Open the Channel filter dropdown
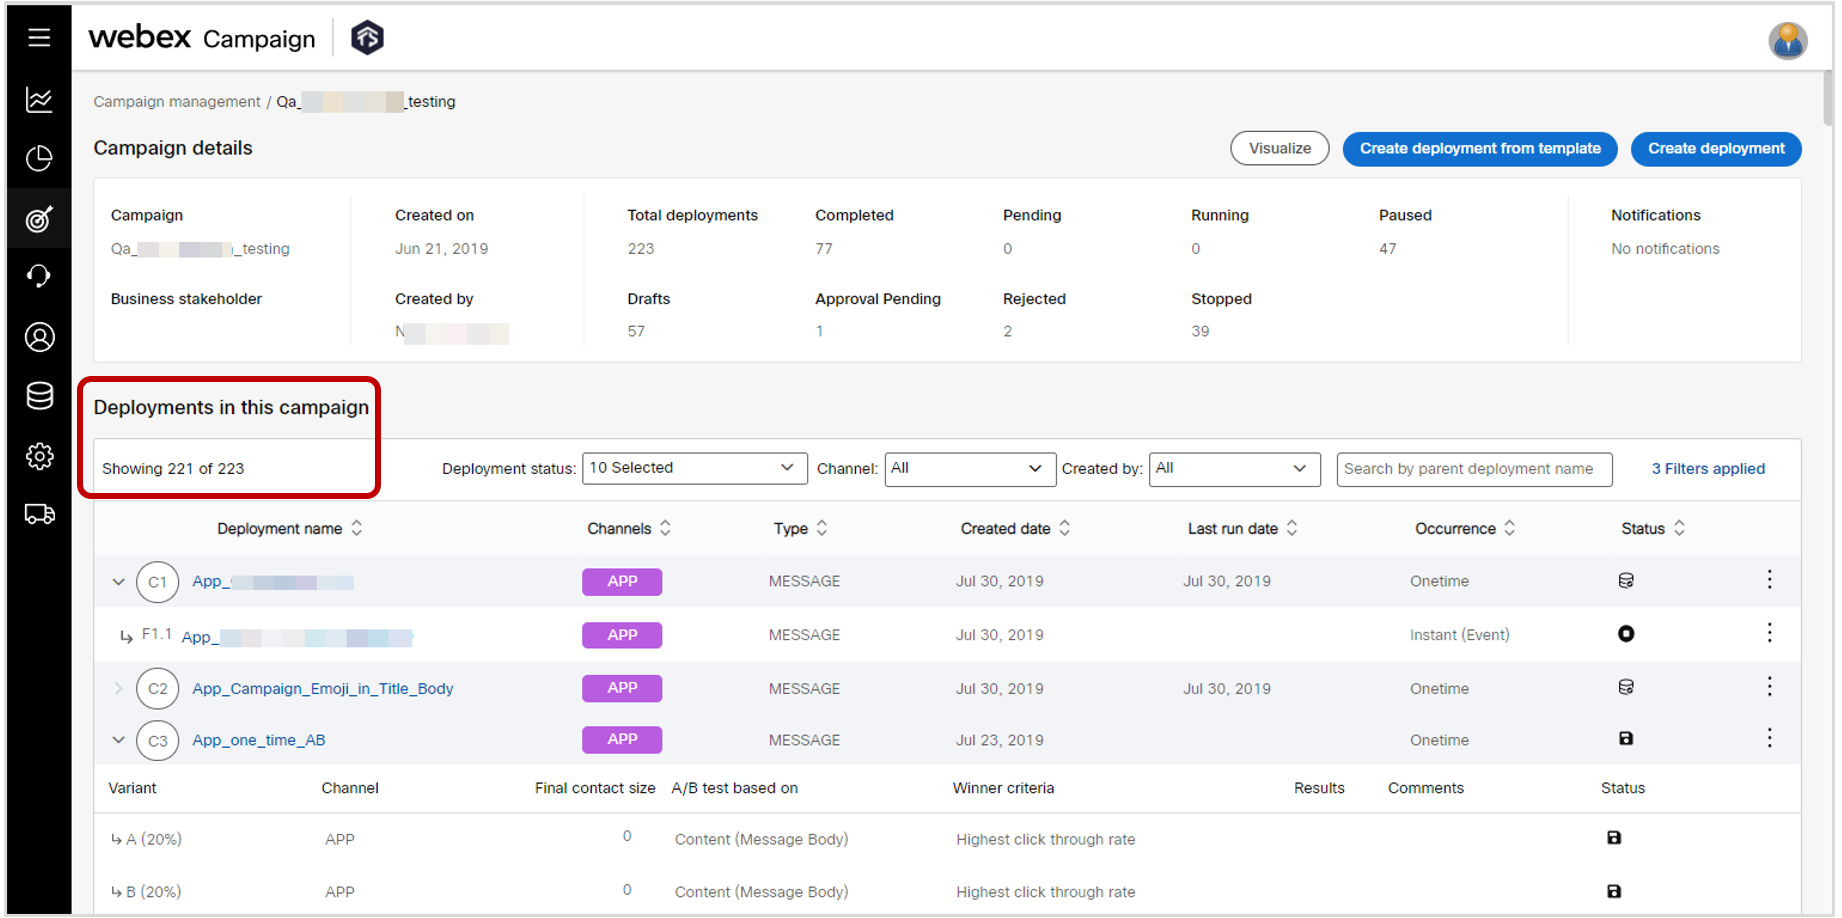The width and height of the screenshot is (1842, 918). click(969, 468)
